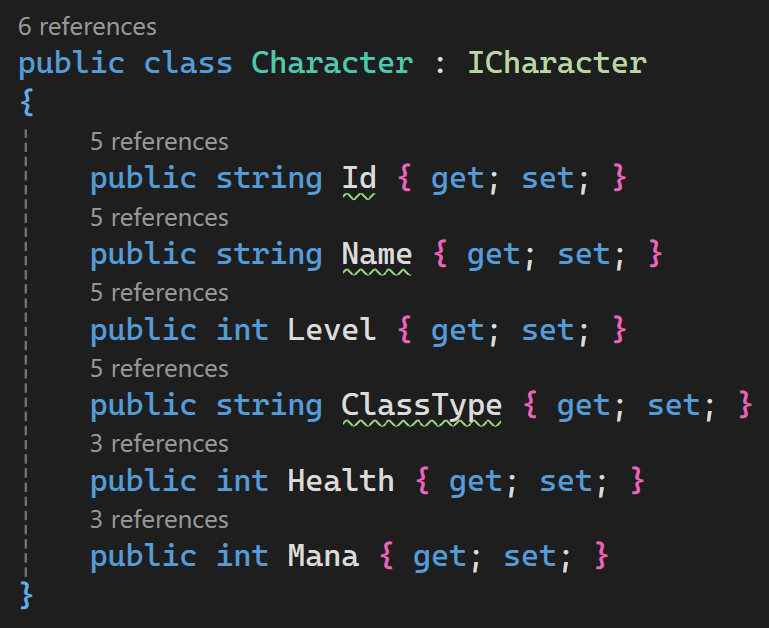Click the Mana property identifier
This screenshot has width=769, height=628.
pyautogui.click(x=323, y=556)
